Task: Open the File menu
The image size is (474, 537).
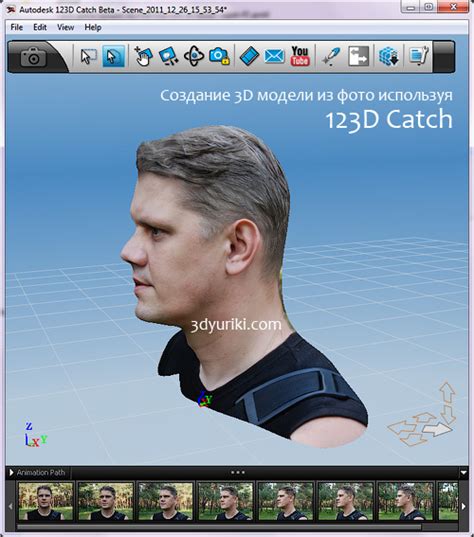Action: click(16, 27)
